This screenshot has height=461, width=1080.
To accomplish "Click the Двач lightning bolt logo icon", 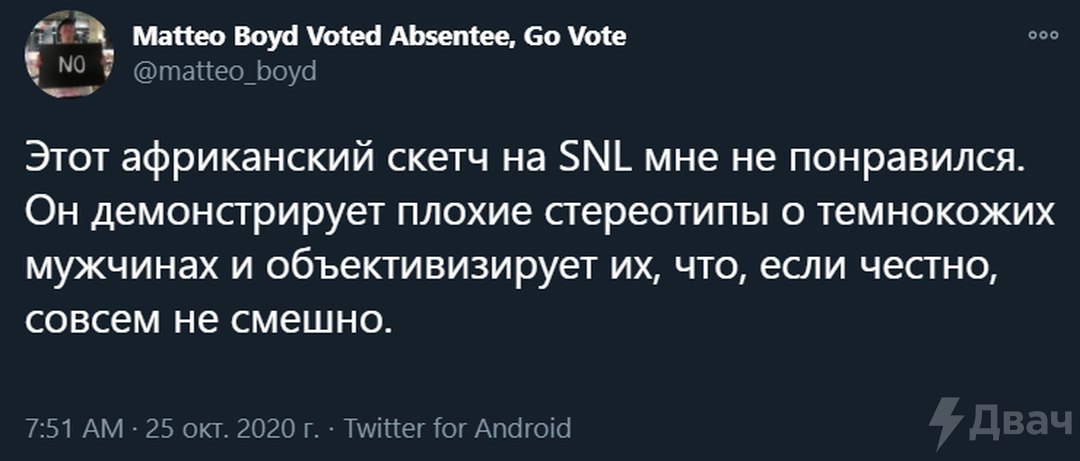I will point(946,422).
